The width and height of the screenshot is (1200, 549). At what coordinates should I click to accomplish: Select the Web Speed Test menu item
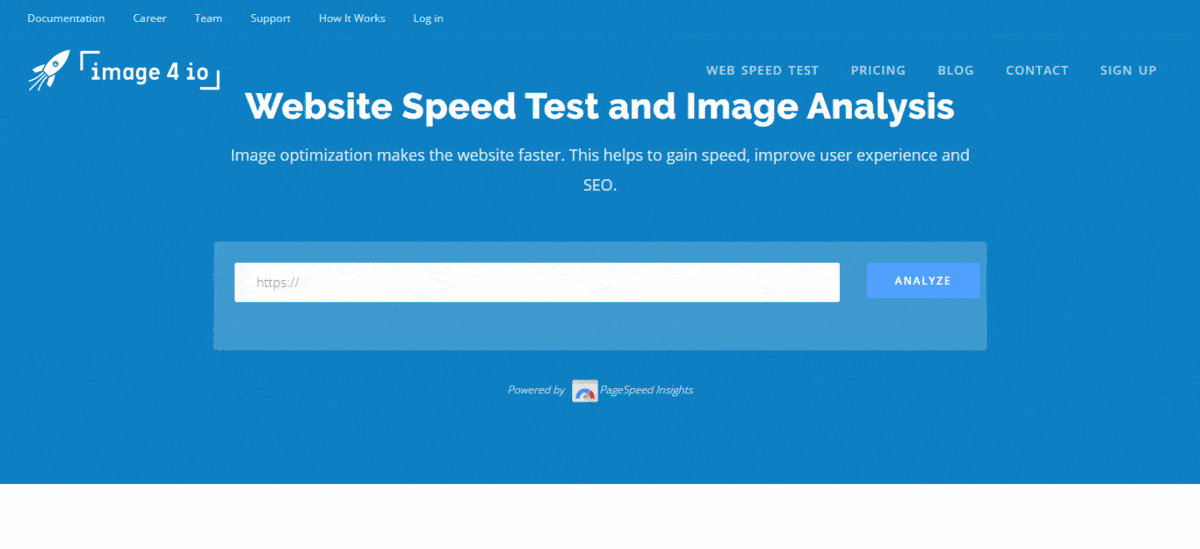click(762, 71)
